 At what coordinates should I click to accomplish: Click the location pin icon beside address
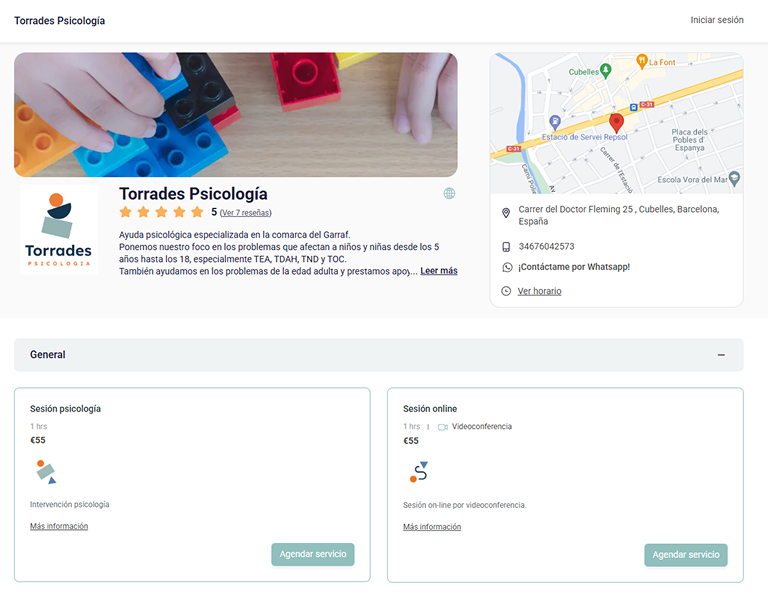pyautogui.click(x=506, y=213)
